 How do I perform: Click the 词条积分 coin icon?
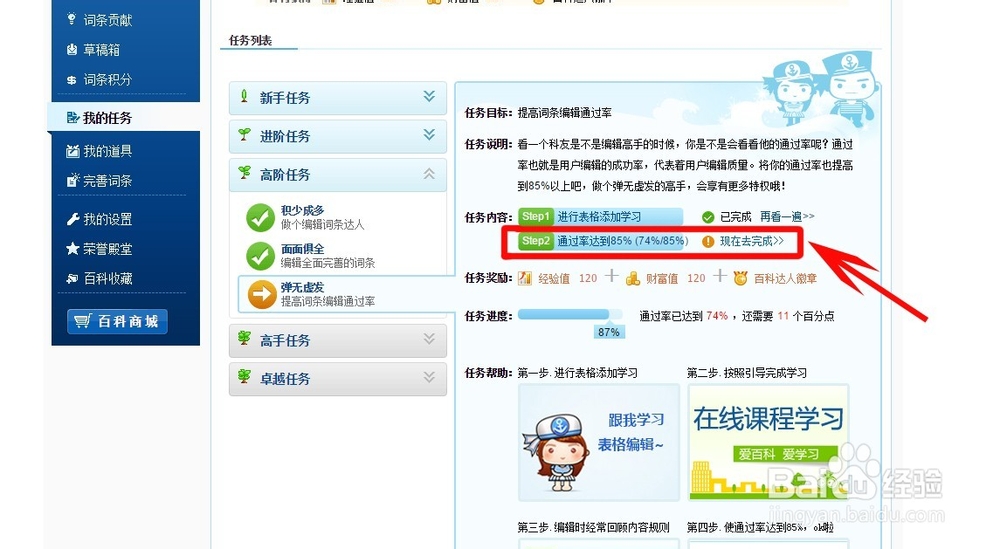click(71, 80)
